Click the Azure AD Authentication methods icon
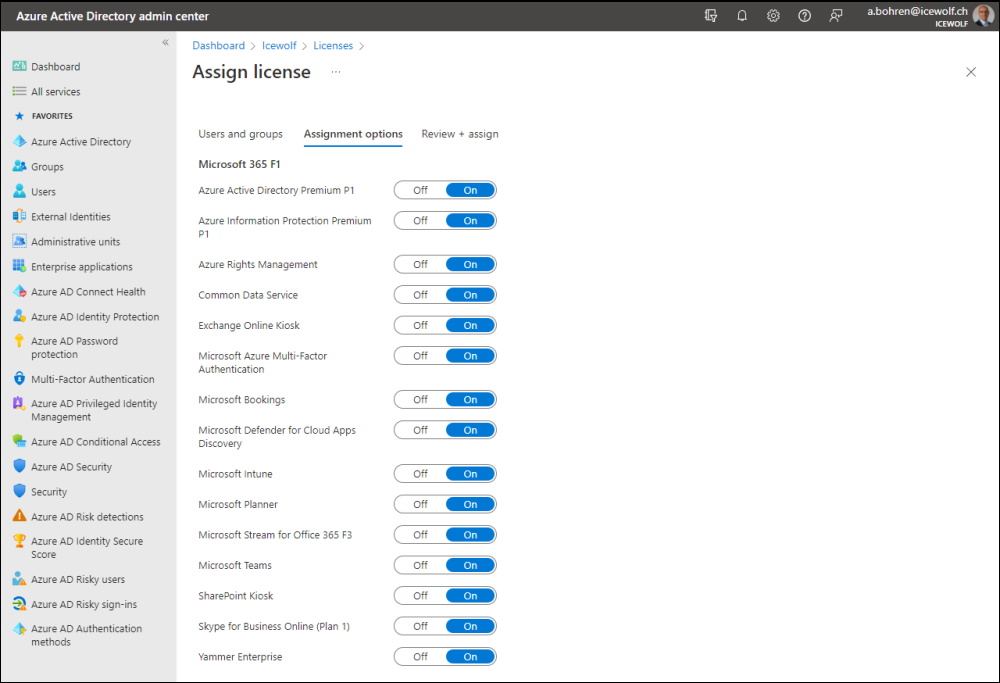This screenshot has height=683, width=1000. coord(19,629)
